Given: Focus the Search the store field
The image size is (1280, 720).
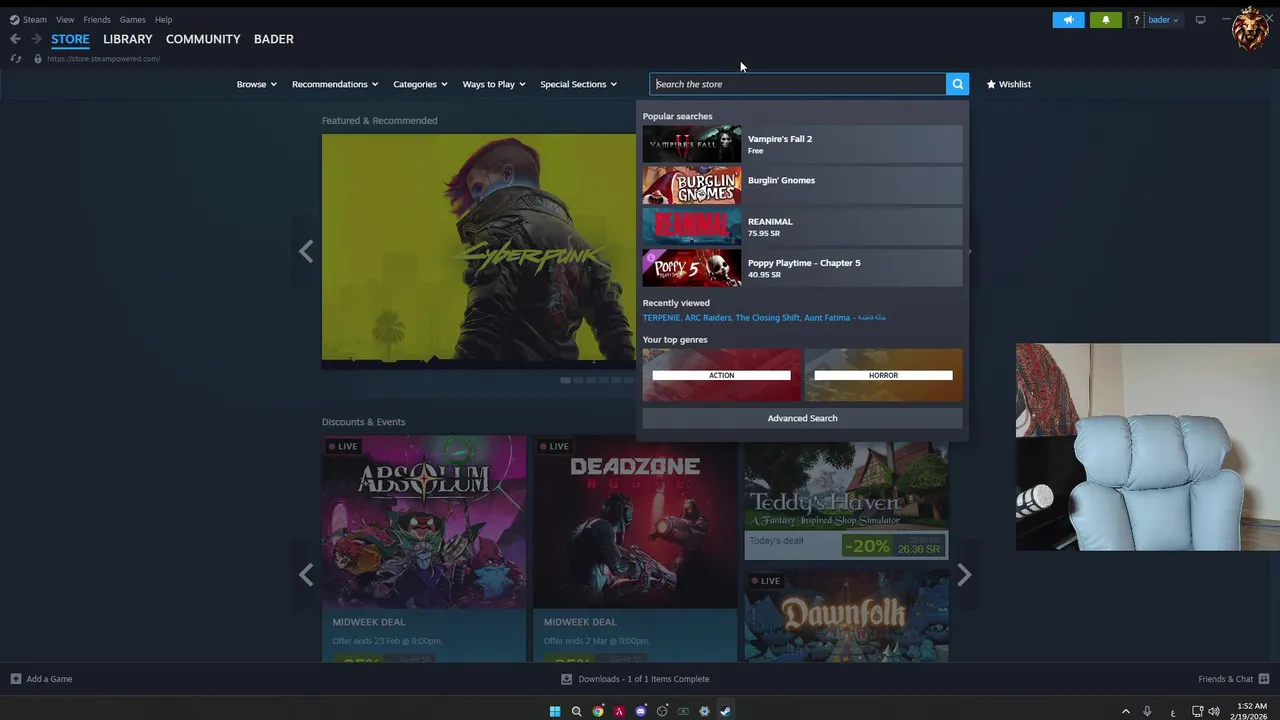Looking at the screenshot, I should (x=798, y=84).
